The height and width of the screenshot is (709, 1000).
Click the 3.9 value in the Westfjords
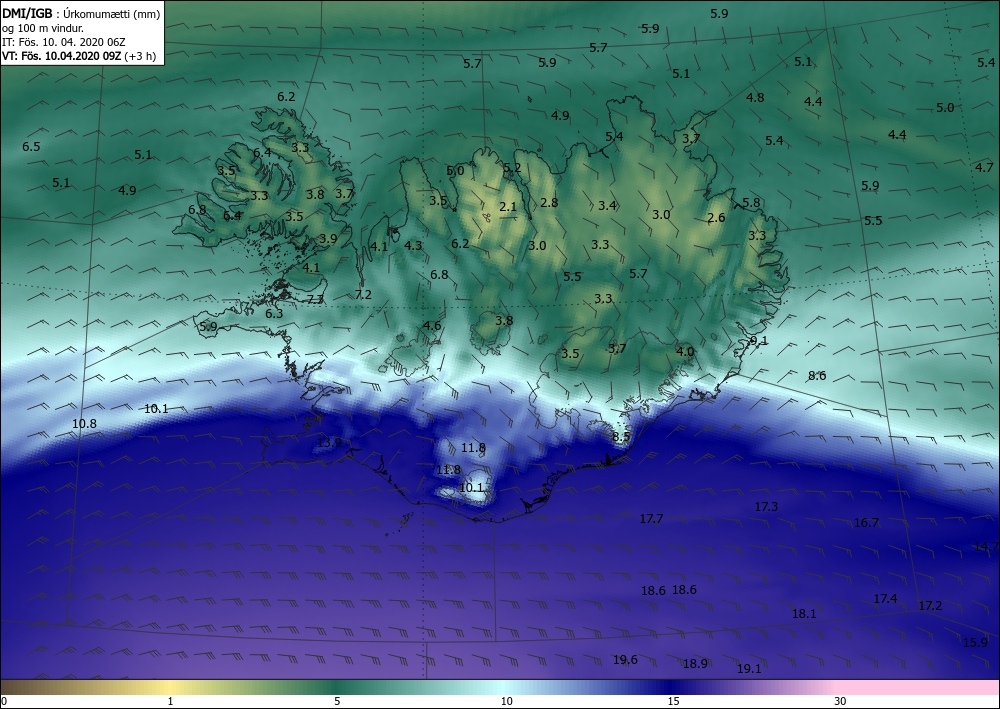[x=328, y=238]
